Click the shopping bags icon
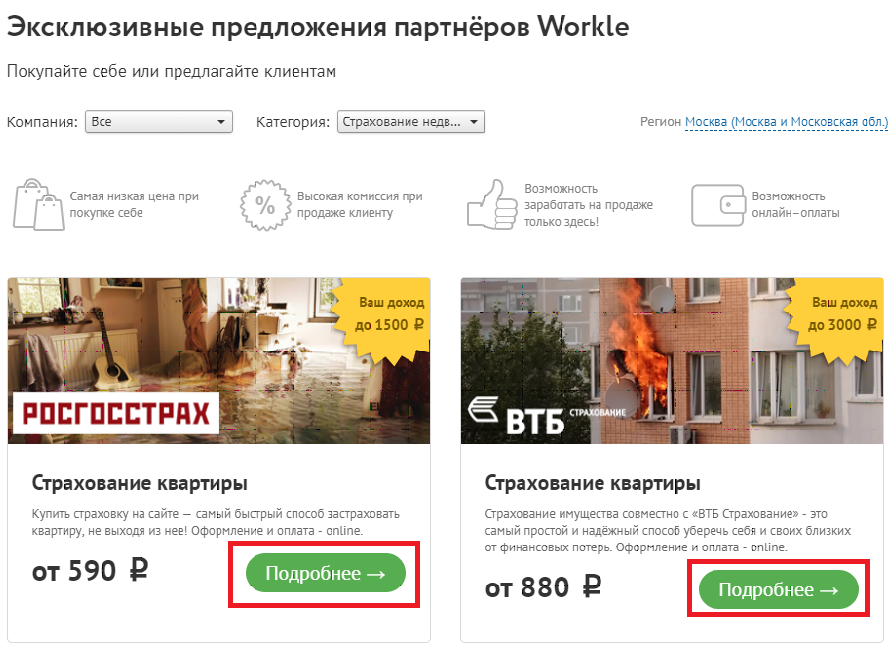Image resolution: width=896 pixels, height=649 pixels. point(38,205)
